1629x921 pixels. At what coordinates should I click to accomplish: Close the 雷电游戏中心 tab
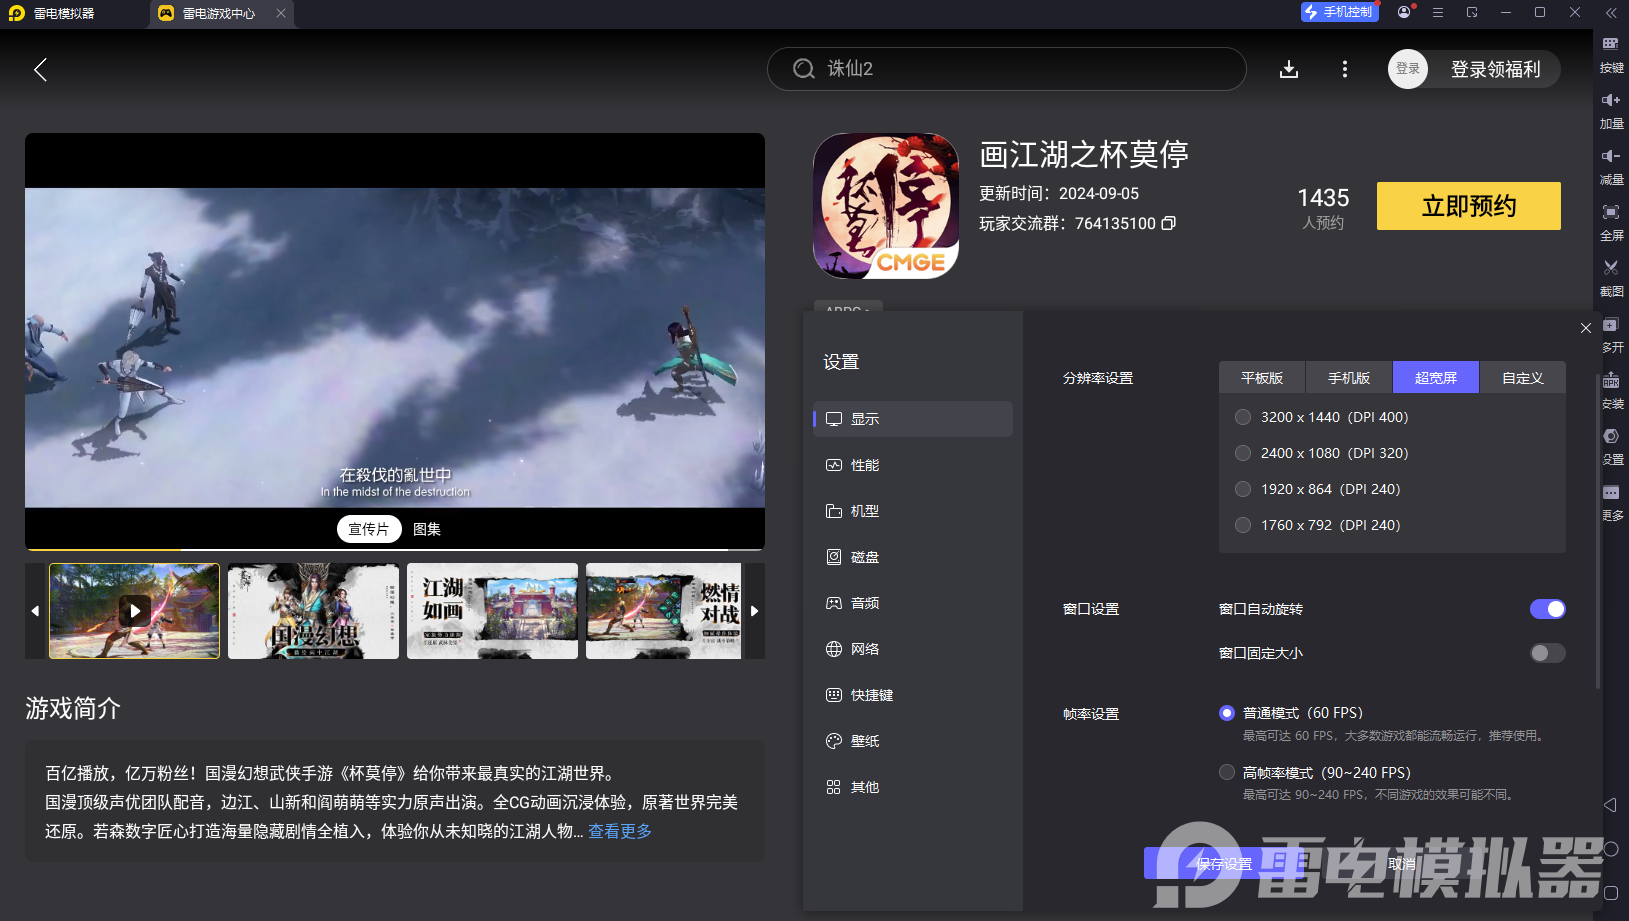click(281, 13)
